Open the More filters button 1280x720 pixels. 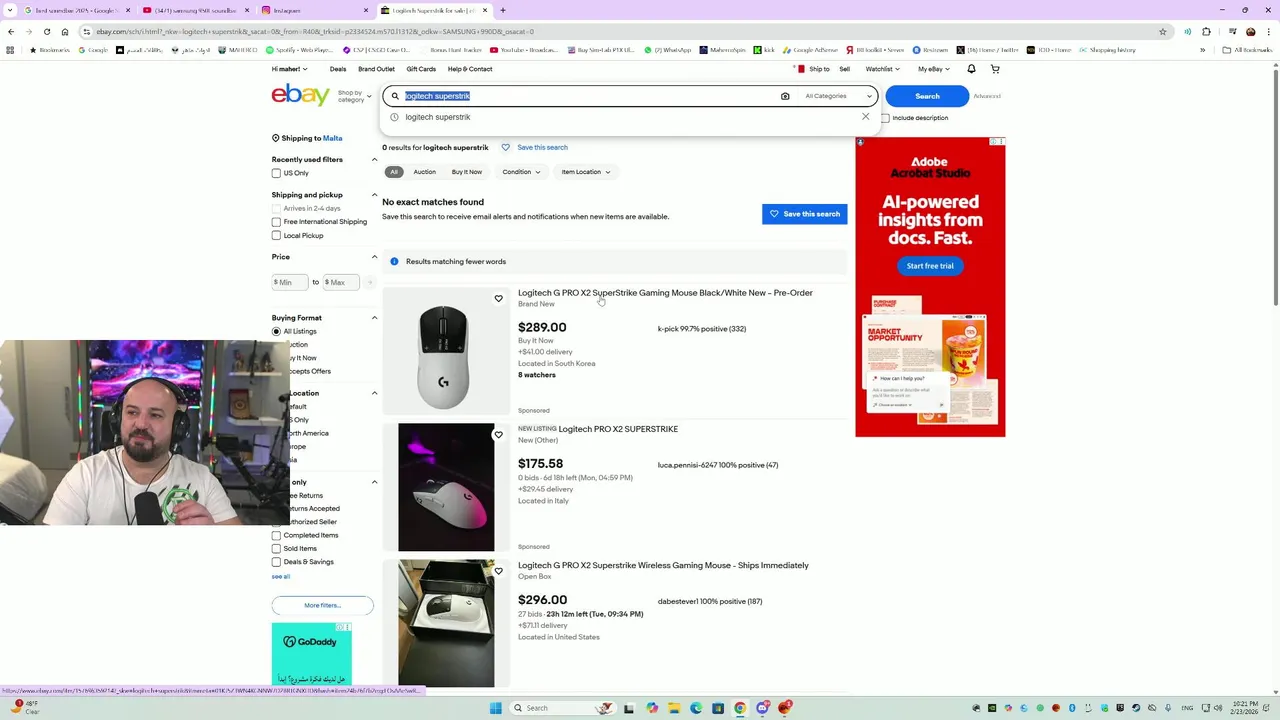(322, 605)
